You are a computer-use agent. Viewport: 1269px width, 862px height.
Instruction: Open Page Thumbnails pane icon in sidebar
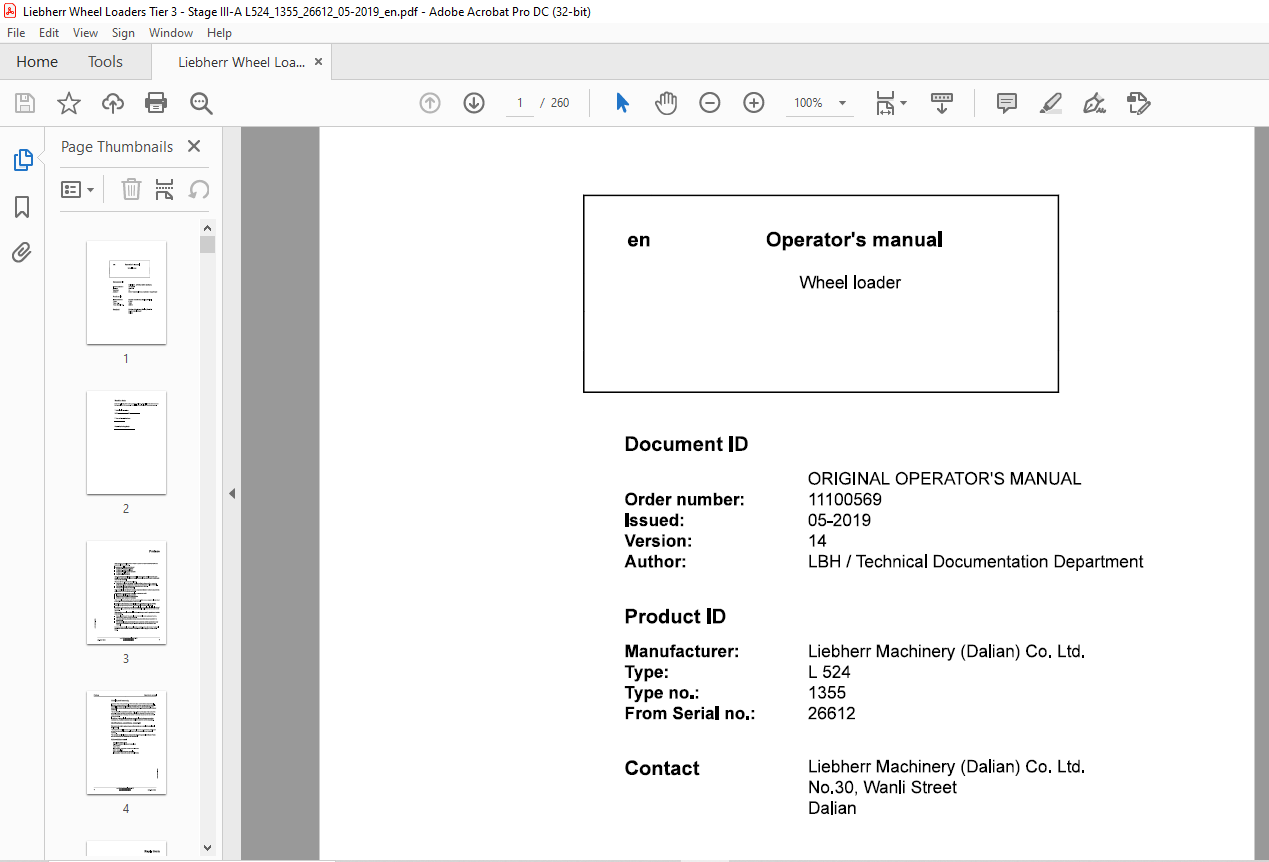(x=22, y=160)
